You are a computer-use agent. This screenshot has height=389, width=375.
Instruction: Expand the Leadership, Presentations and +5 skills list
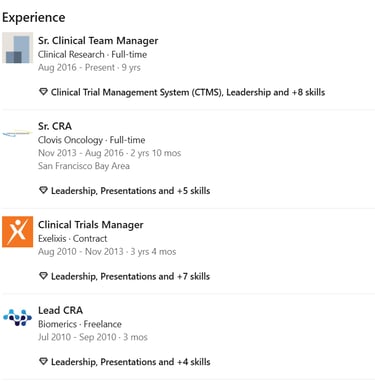pos(130,191)
